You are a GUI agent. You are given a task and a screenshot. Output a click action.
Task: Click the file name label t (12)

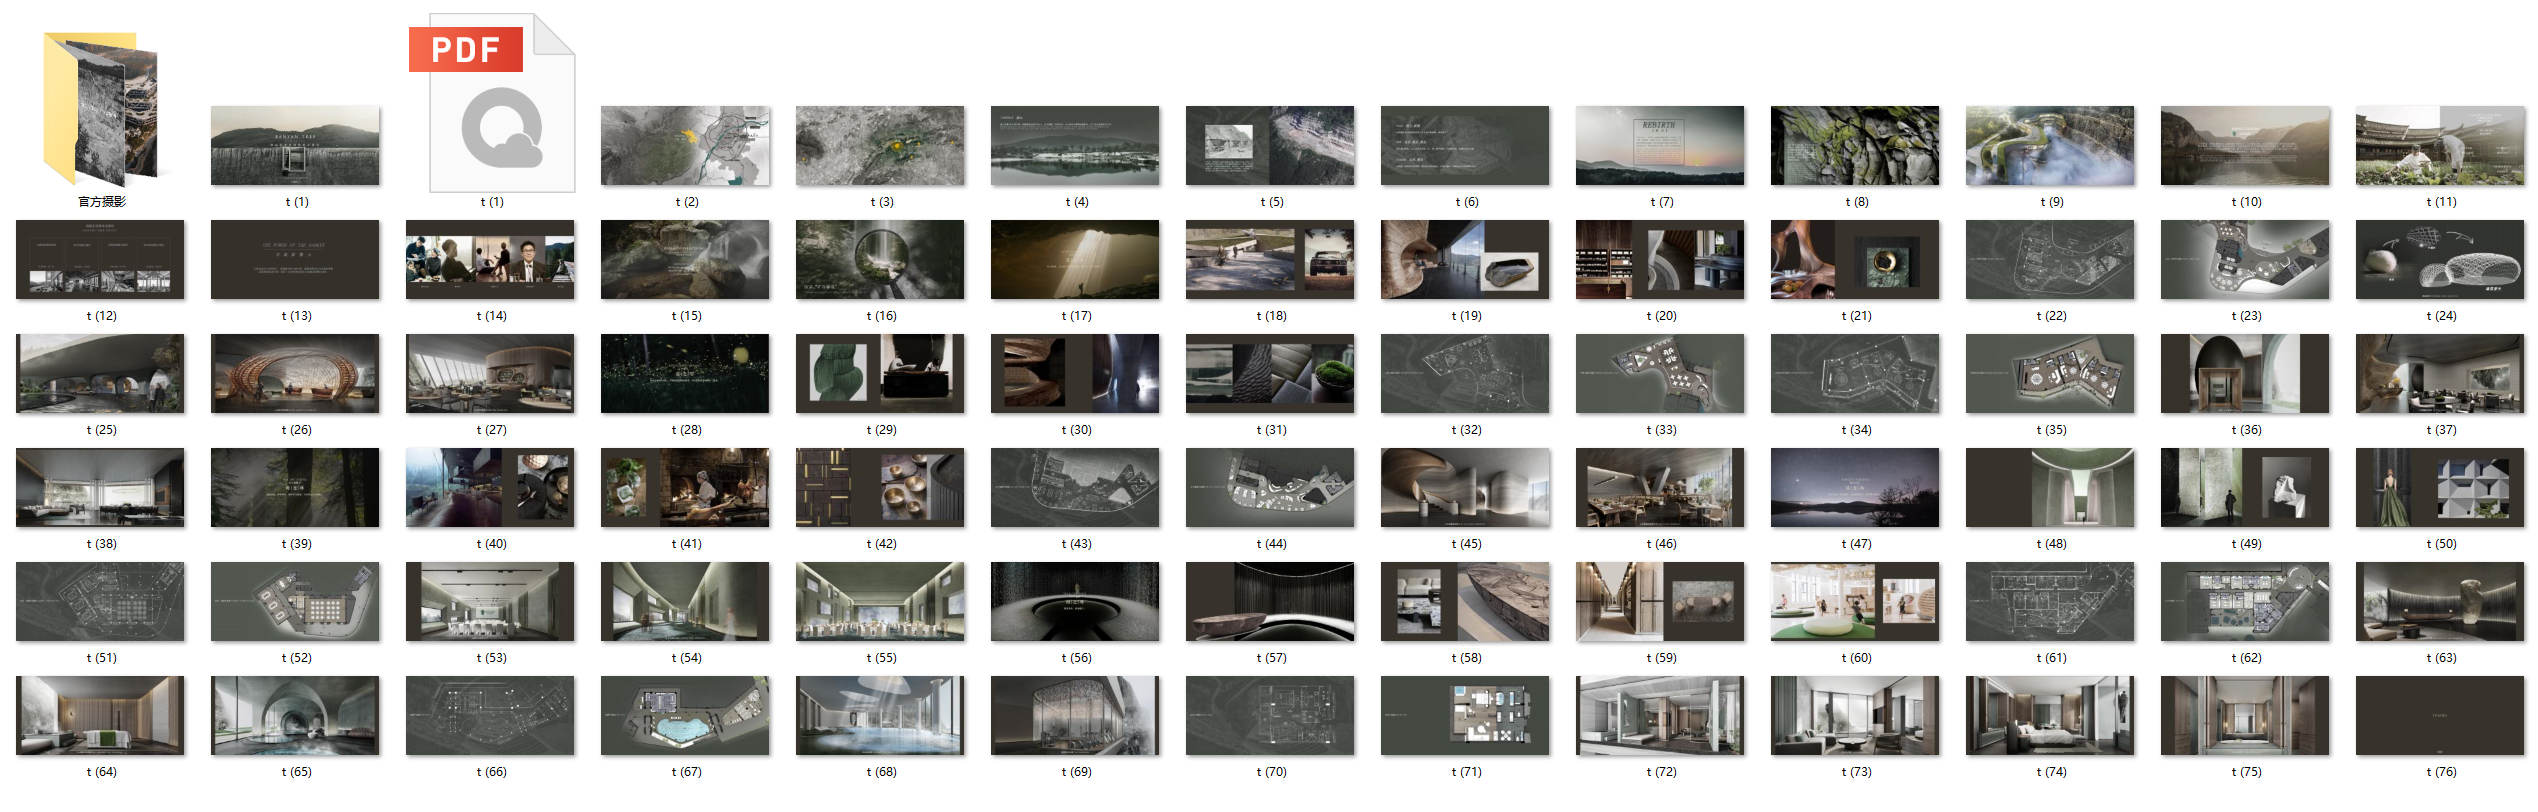click(x=101, y=316)
